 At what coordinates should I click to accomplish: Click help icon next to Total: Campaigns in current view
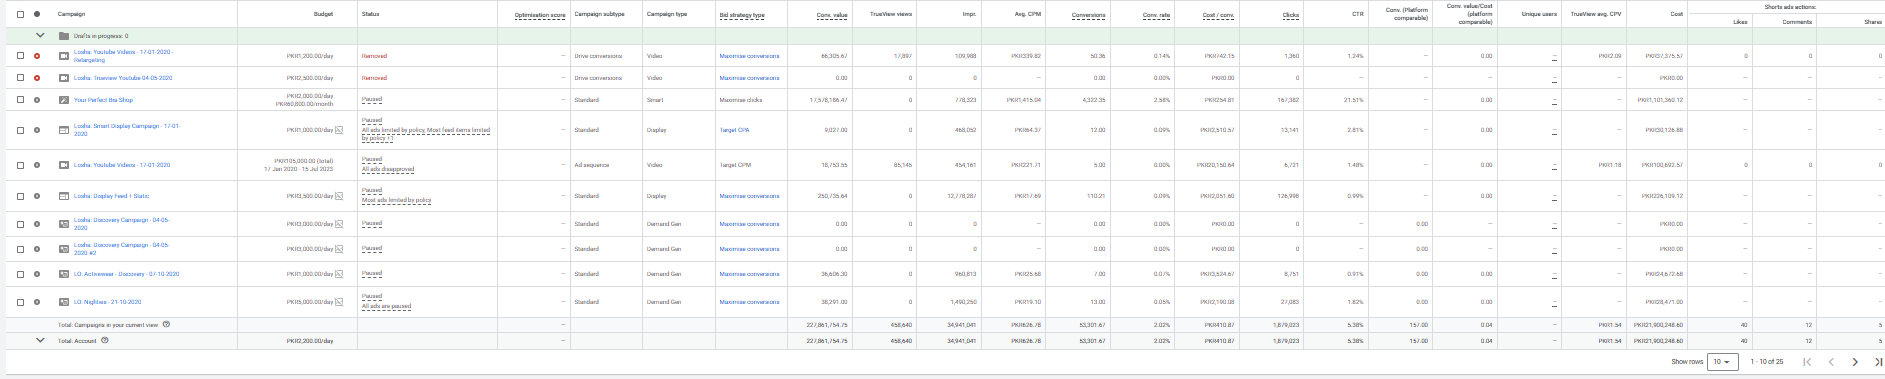166,324
